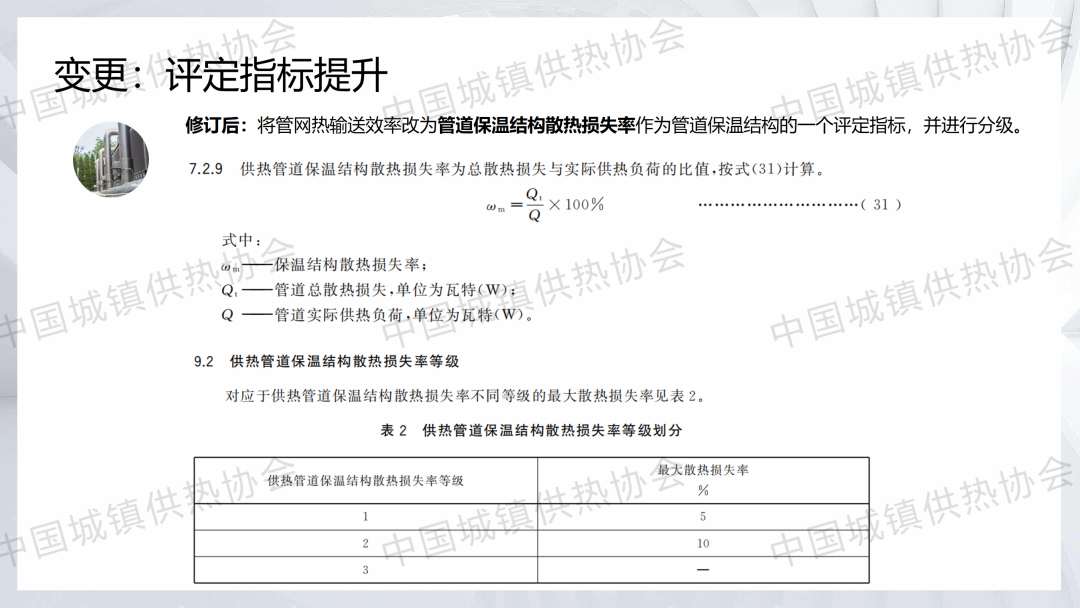This screenshot has width=1080, height=608.
Task: Click section heading "9.2 供热管道保温结构散热损失率等级"
Action: tap(326, 361)
